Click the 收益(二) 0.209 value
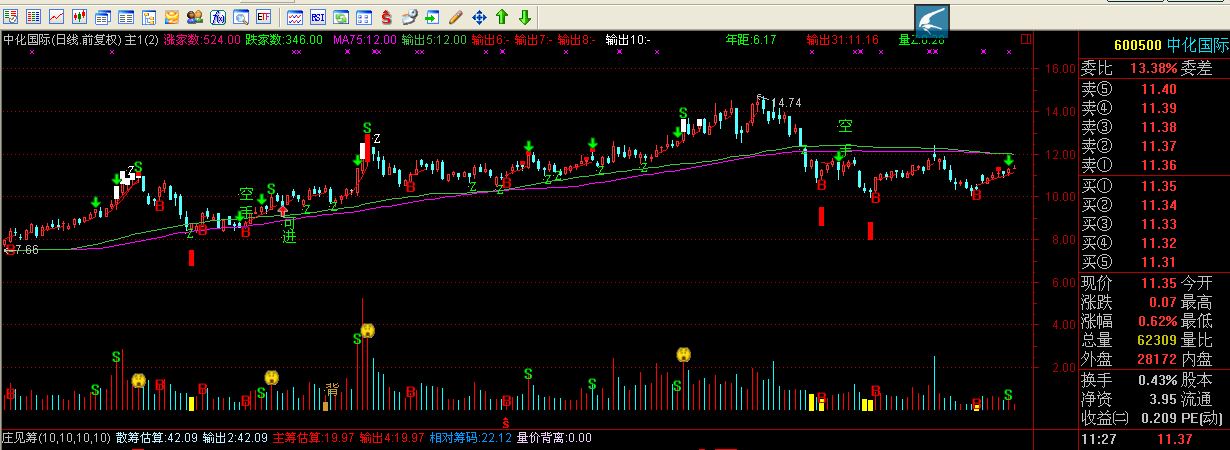 click(1160, 418)
